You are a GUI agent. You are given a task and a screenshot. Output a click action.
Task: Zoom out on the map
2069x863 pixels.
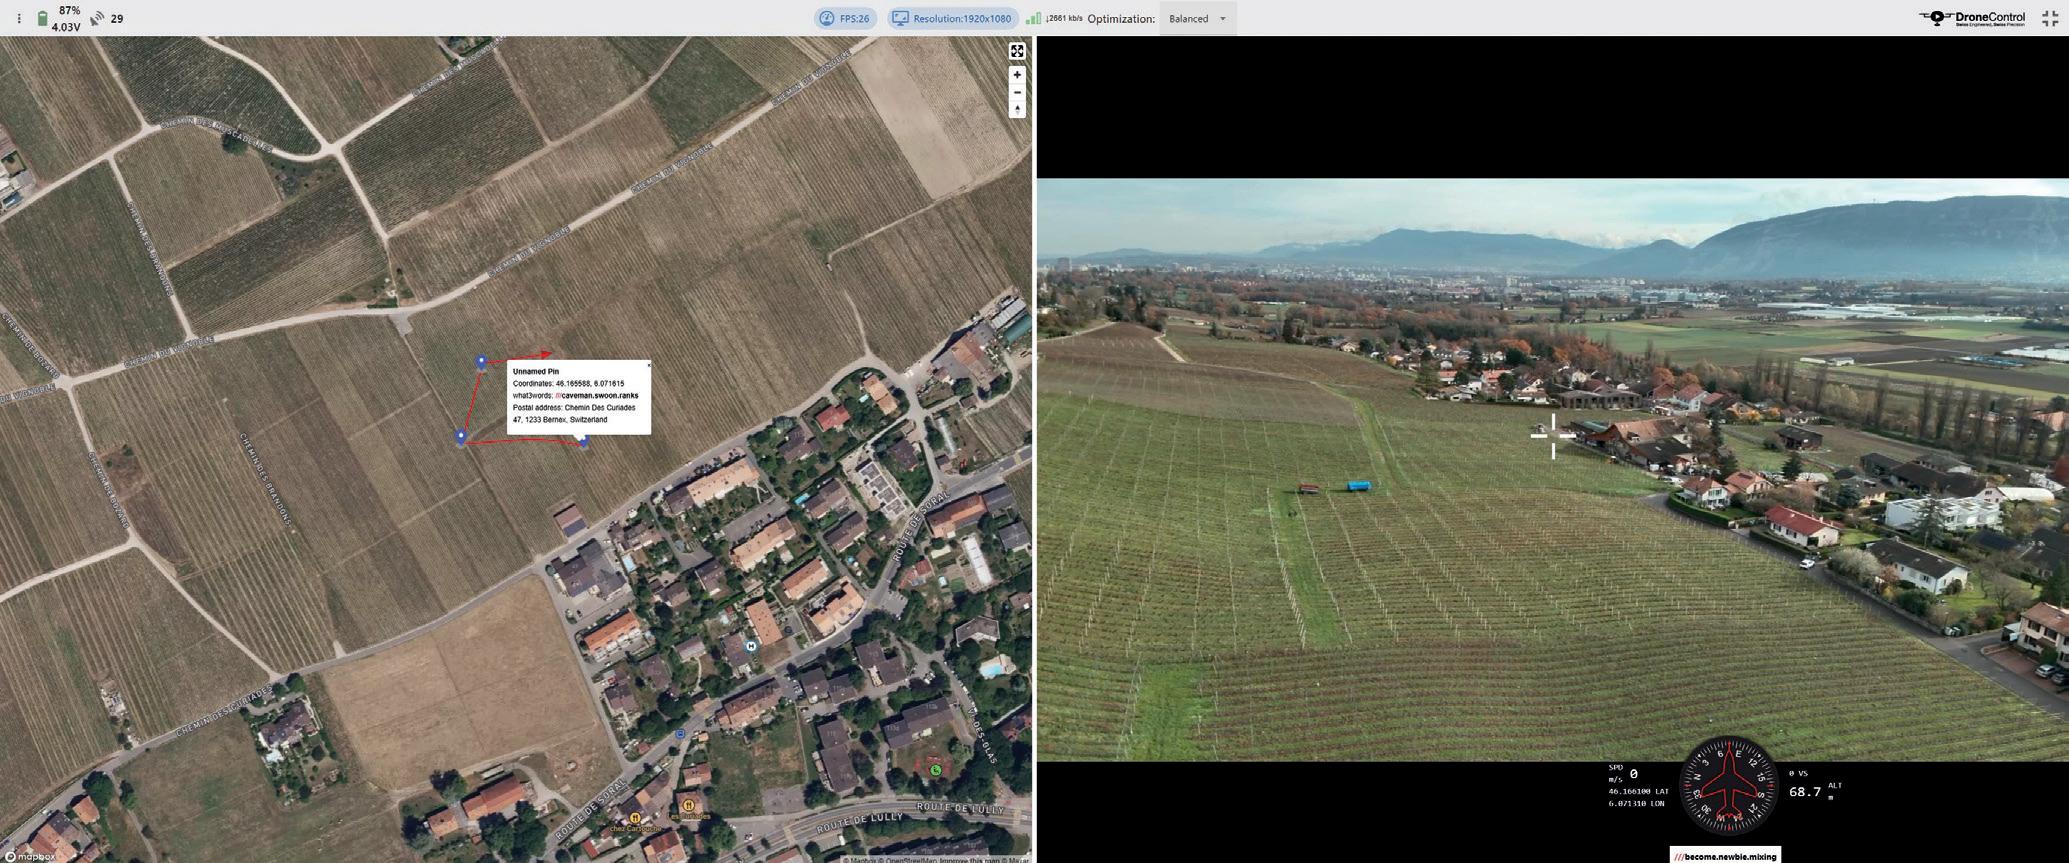[x=1017, y=92]
